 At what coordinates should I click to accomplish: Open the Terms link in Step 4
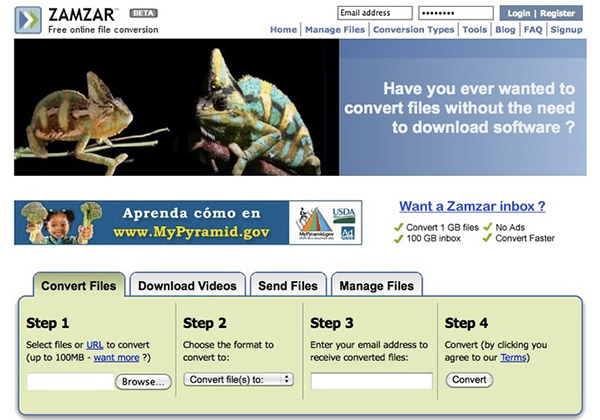click(514, 358)
